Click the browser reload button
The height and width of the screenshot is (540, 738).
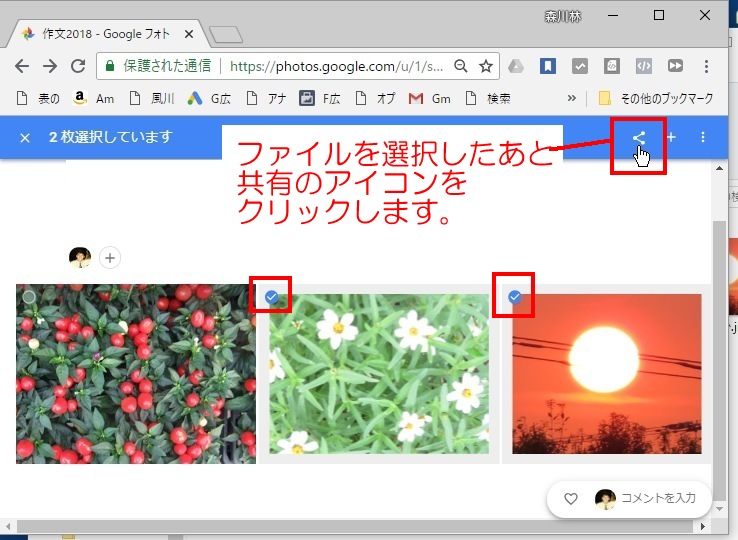(x=78, y=66)
